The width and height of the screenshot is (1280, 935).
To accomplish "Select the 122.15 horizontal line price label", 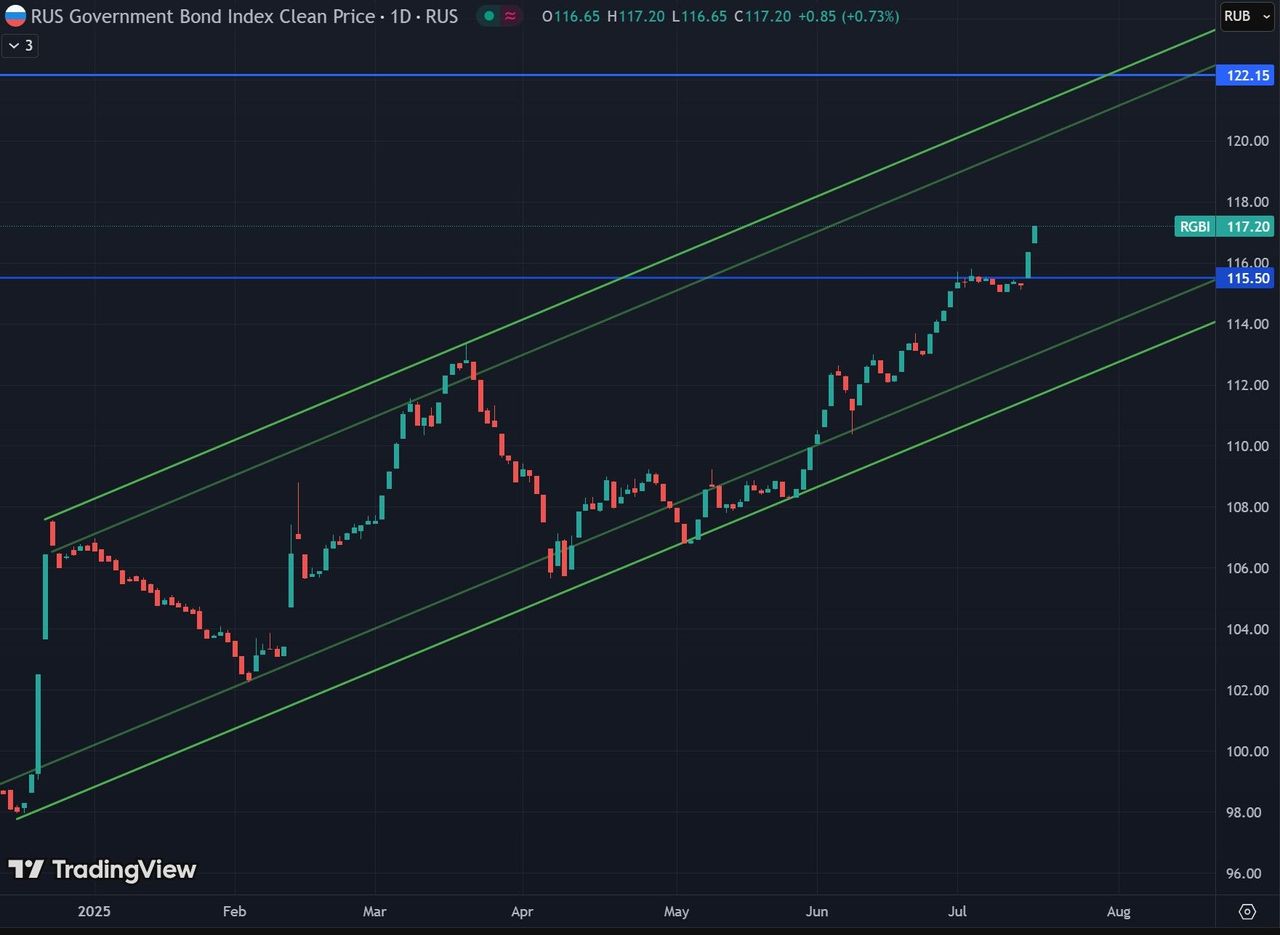I will click(x=1244, y=75).
